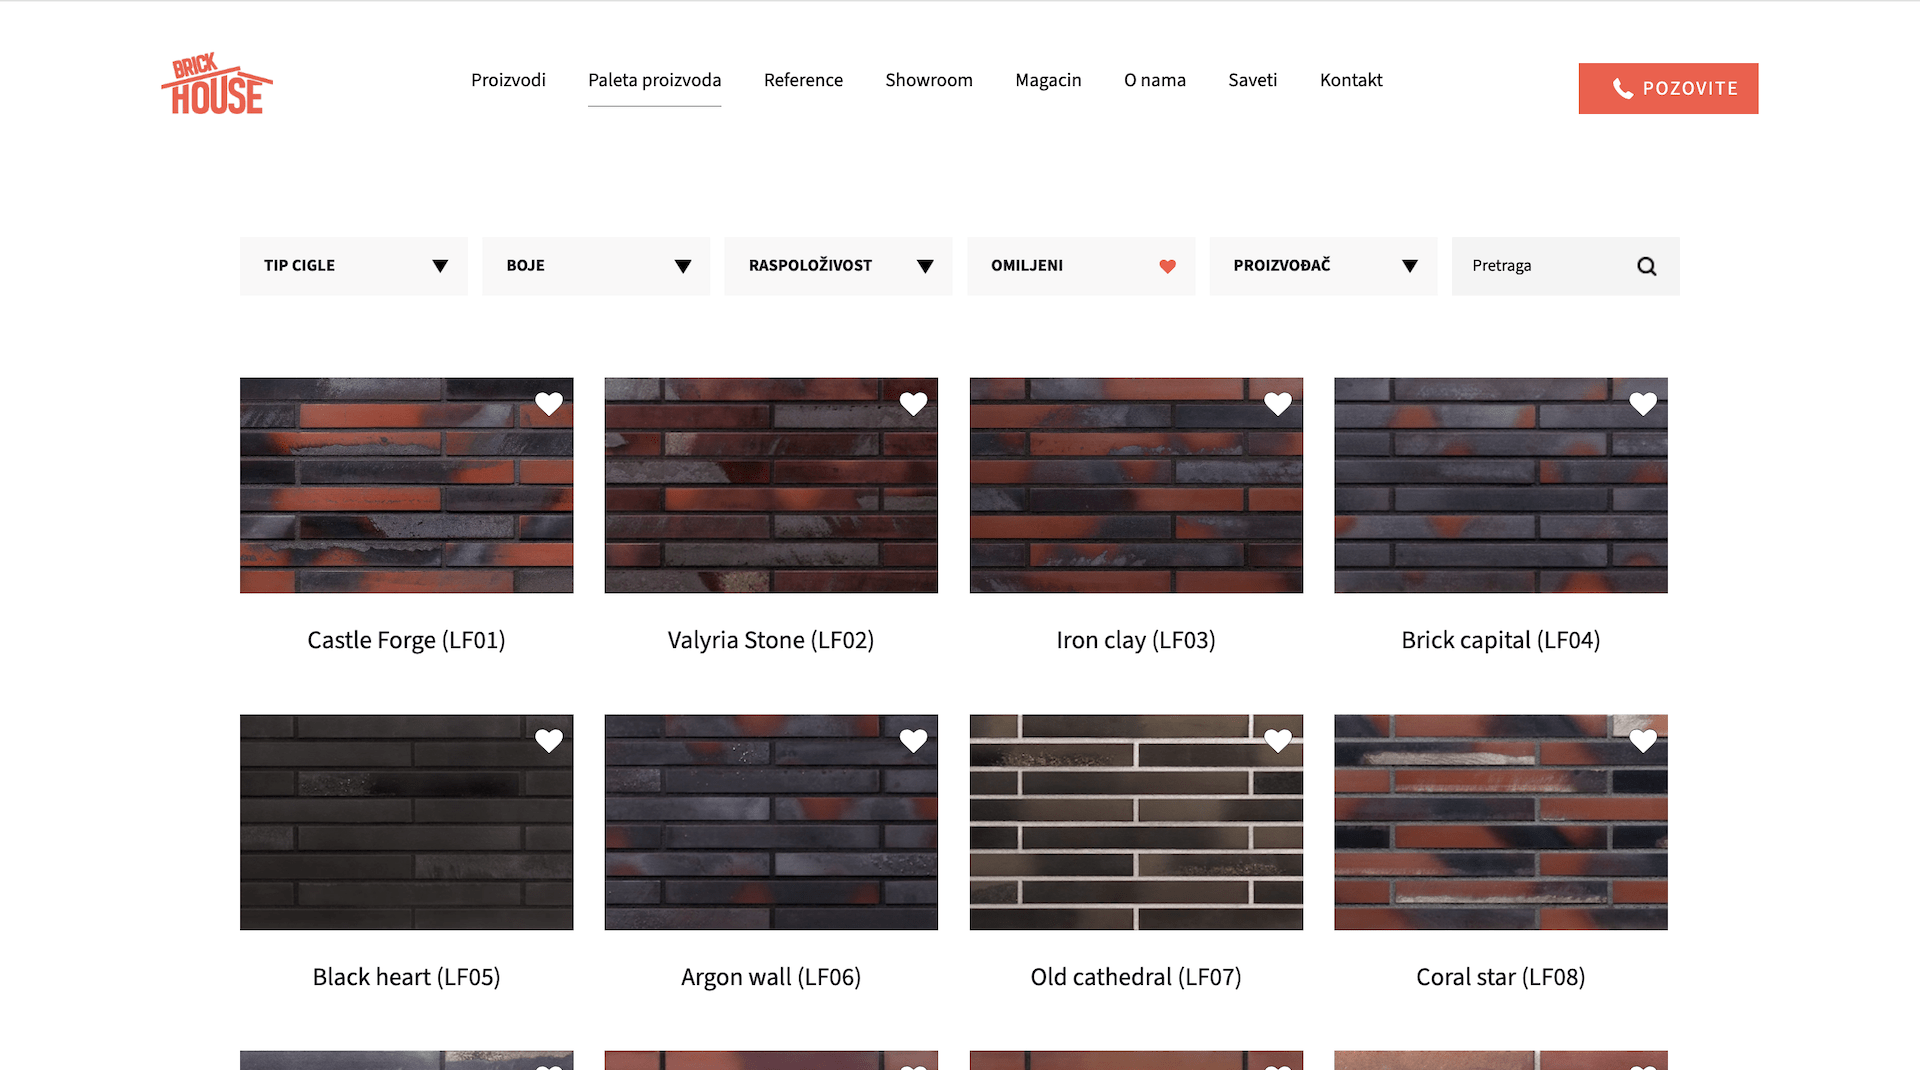Open the Raspoloživost dropdown
The width and height of the screenshot is (1920, 1070).
tap(838, 266)
